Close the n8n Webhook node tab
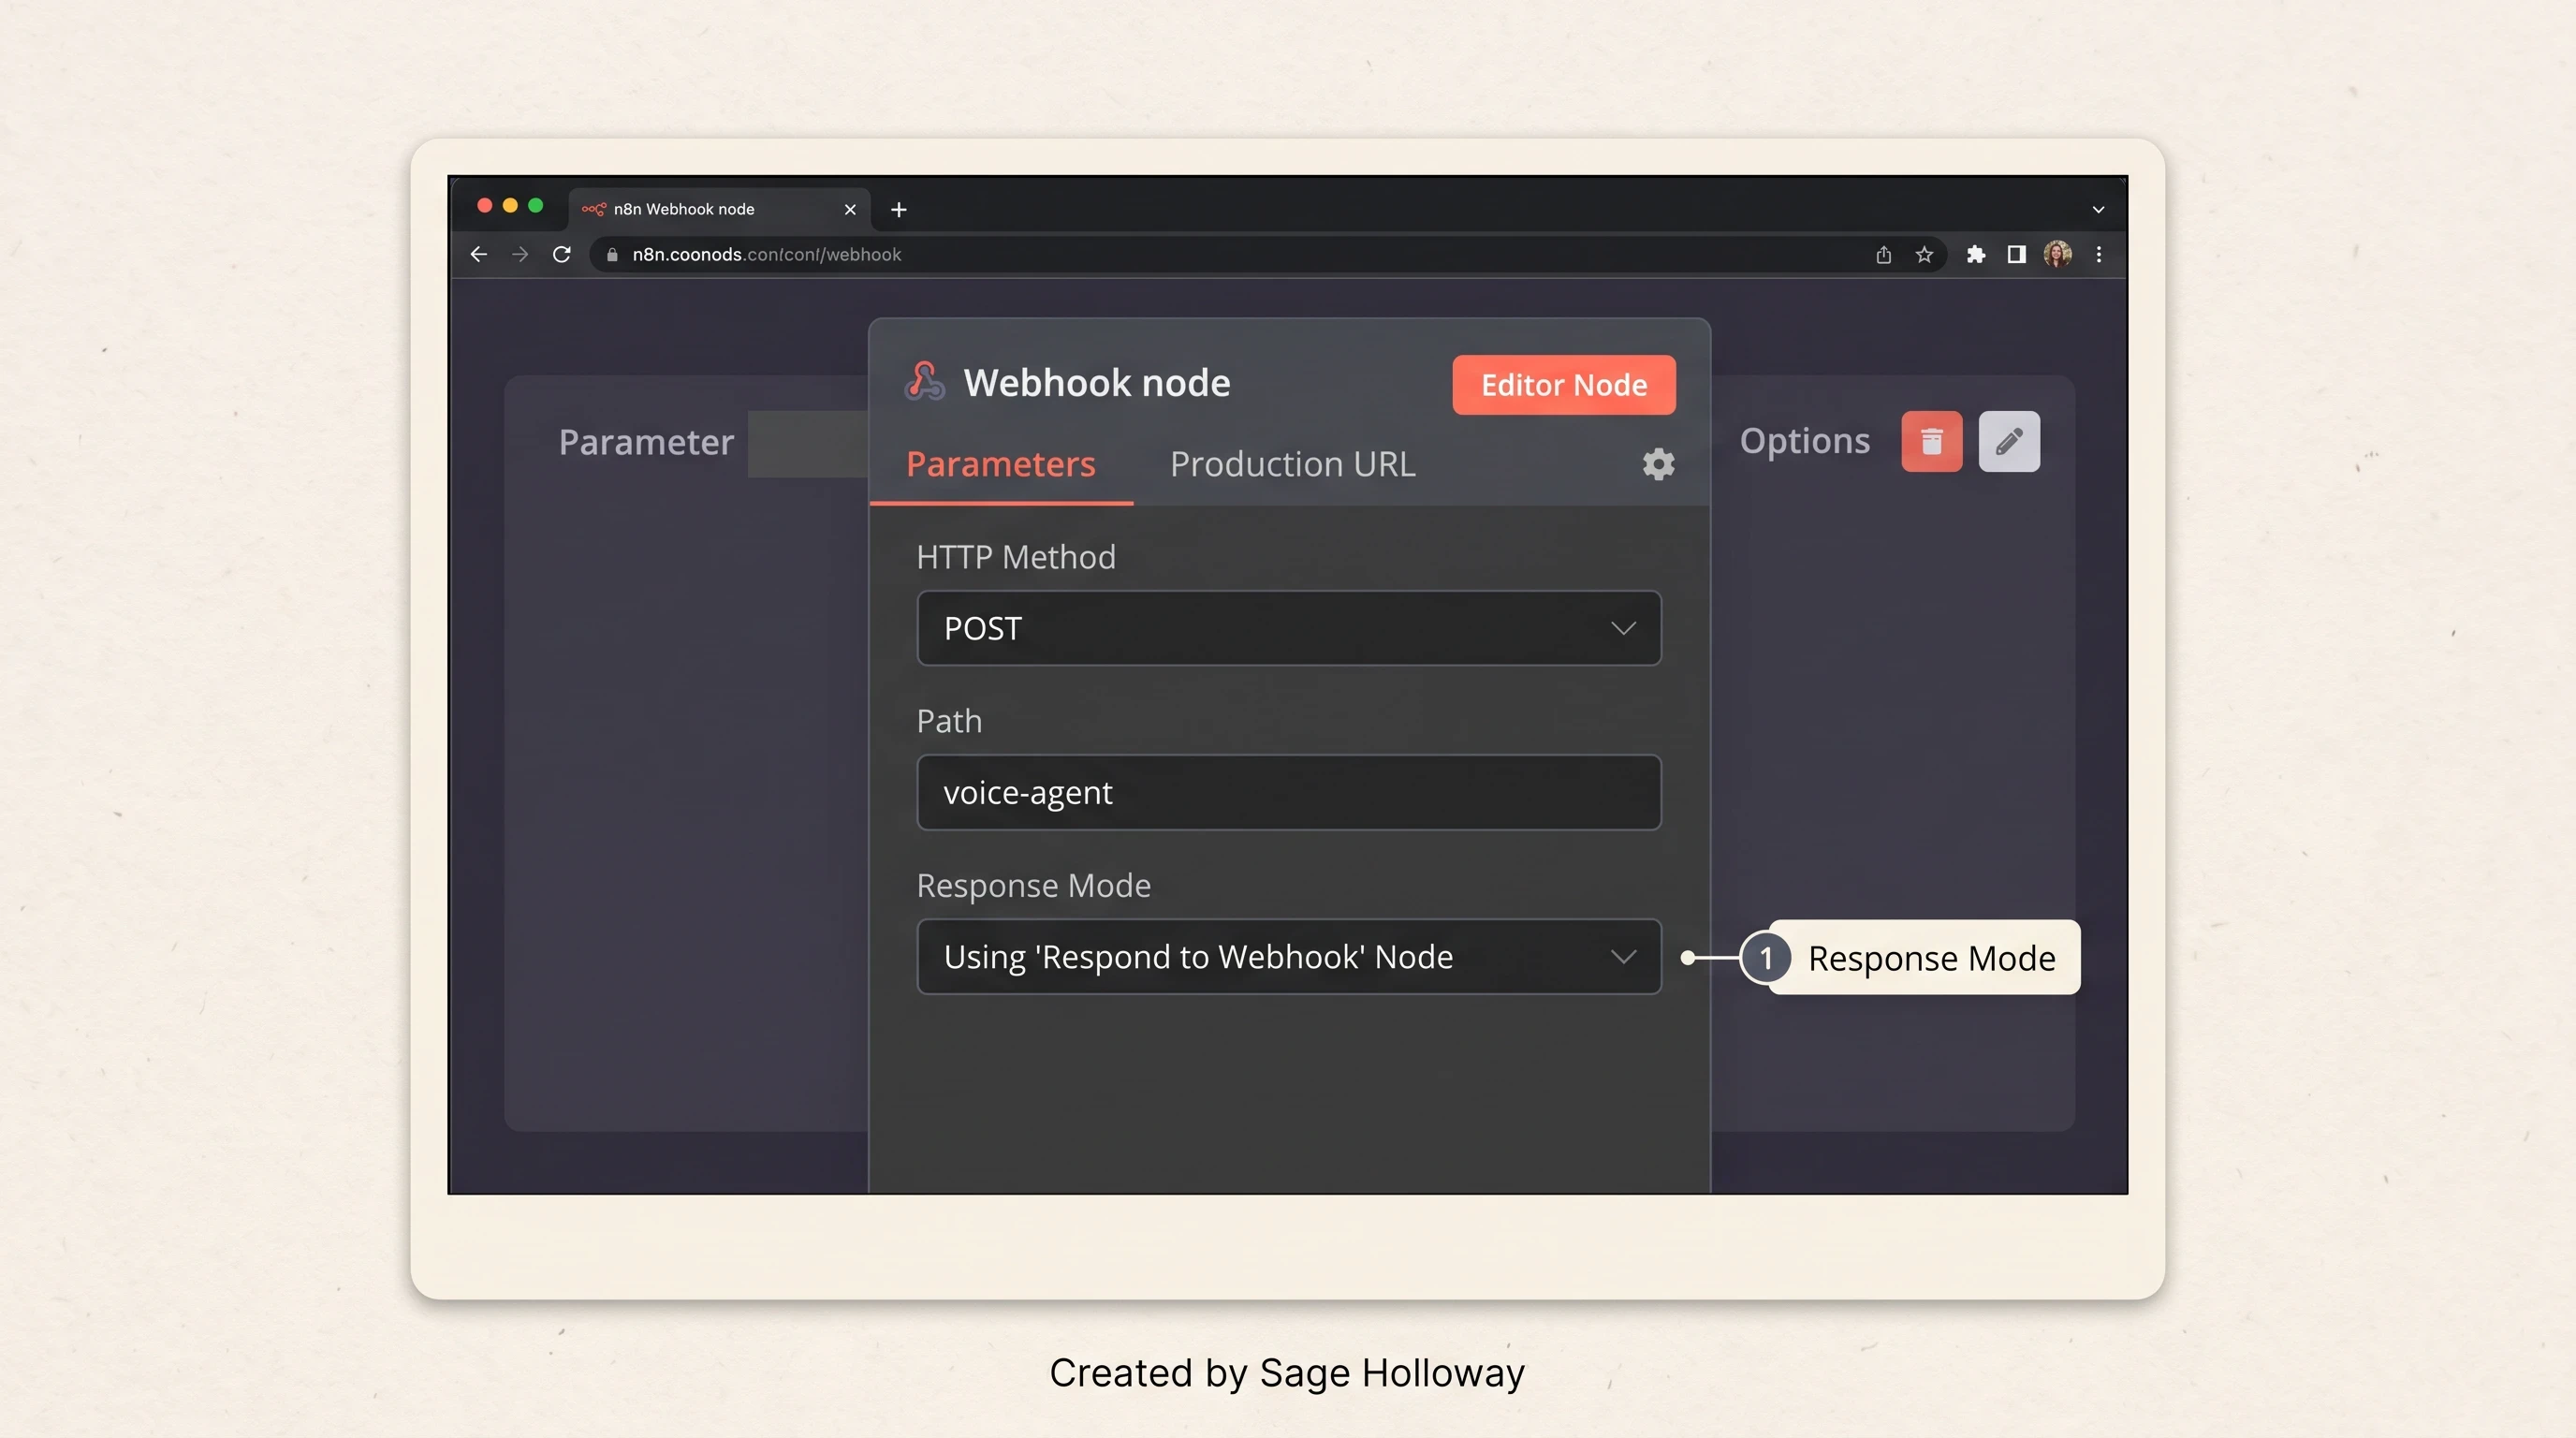This screenshot has width=2576, height=1438. pyautogui.click(x=850, y=209)
